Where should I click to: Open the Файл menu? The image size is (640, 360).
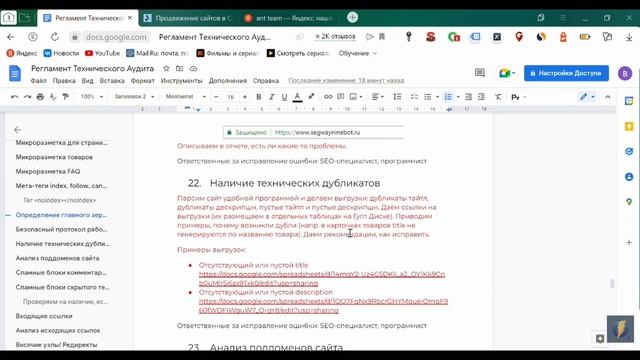pyautogui.click(x=39, y=81)
